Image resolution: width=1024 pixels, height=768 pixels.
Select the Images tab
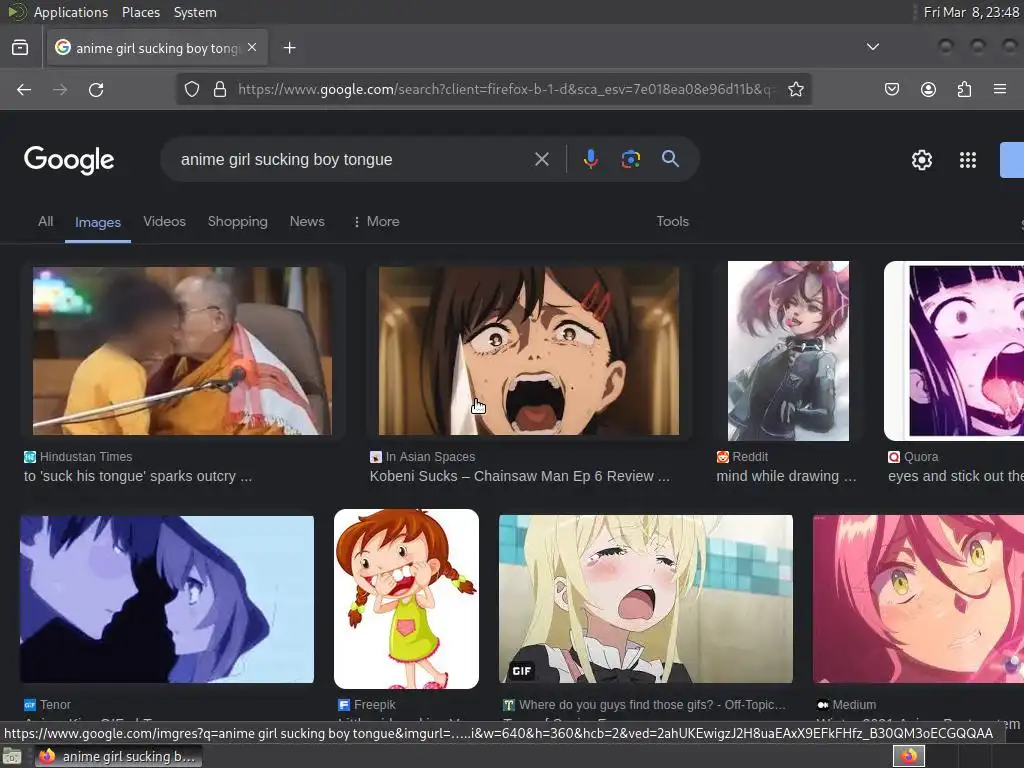pos(98,222)
